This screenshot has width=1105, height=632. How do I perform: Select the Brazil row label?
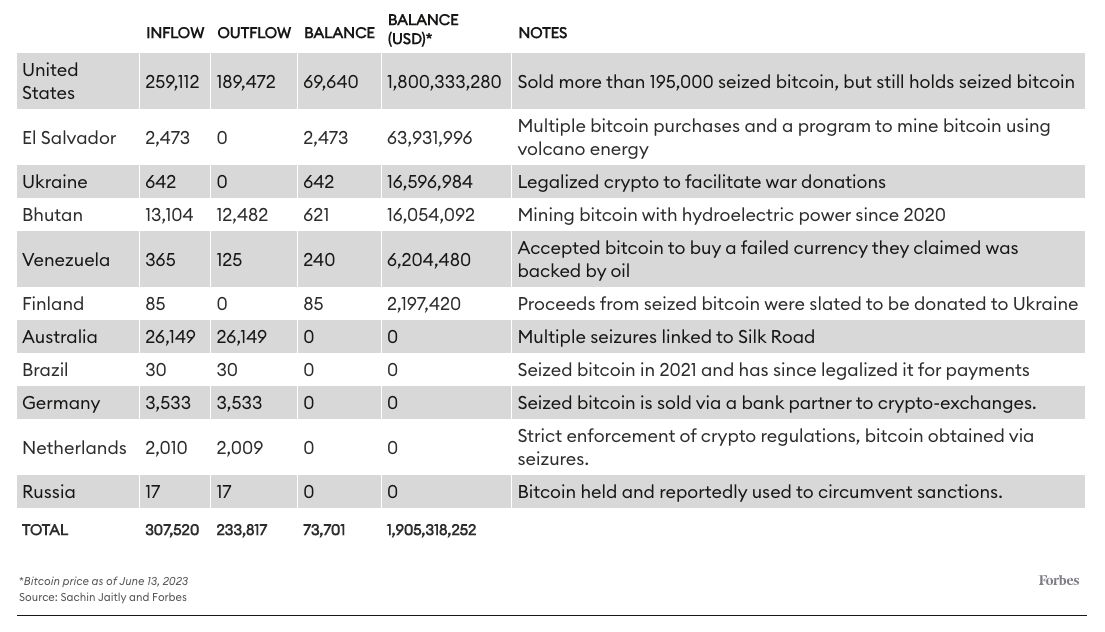point(45,370)
